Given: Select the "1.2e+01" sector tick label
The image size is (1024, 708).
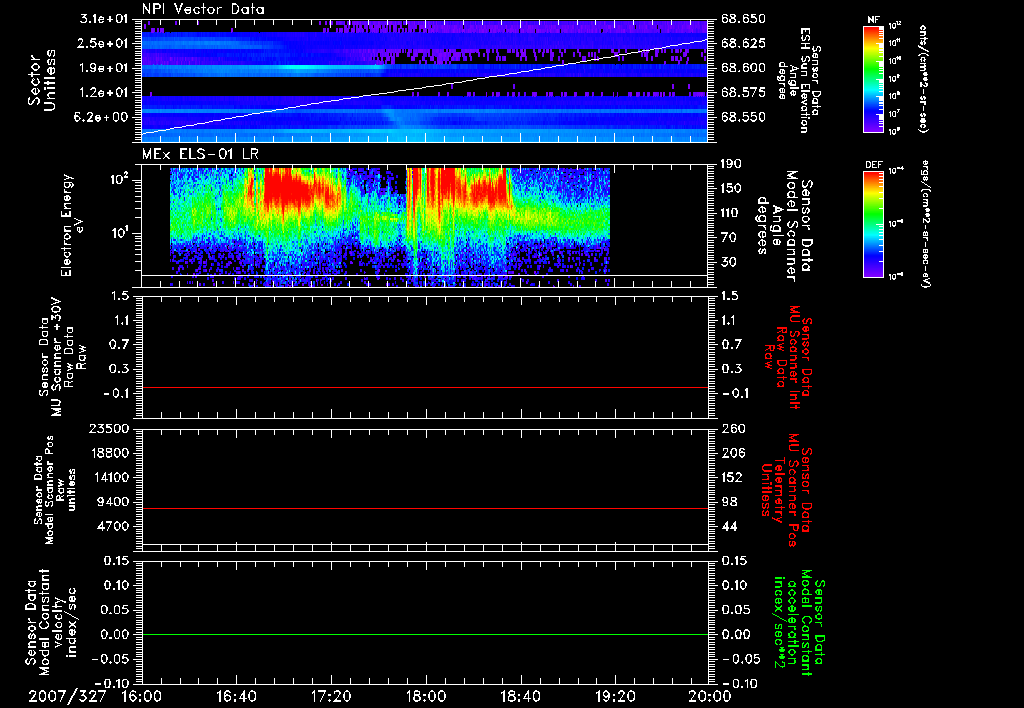Looking at the screenshot, I should click(x=104, y=93).
